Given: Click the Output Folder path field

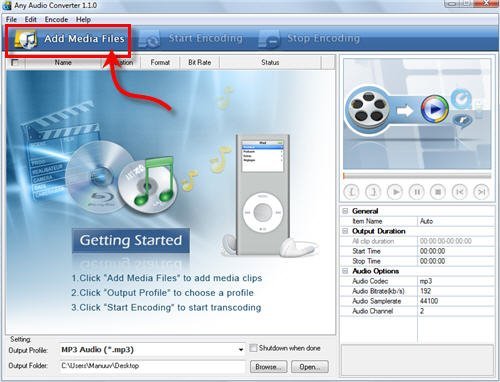Looking at the screenshot, I should coord(152,366).
